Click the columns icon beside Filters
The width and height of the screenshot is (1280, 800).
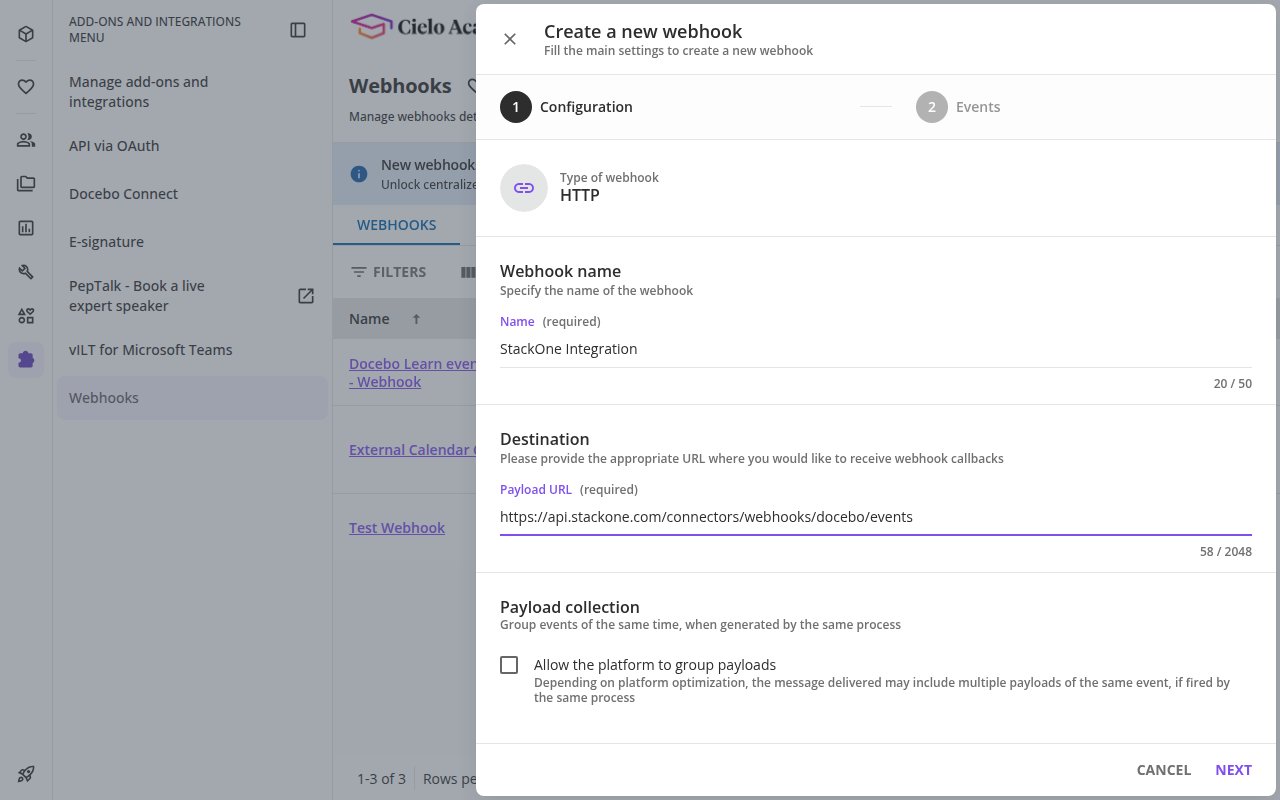(x=467, y=272)
